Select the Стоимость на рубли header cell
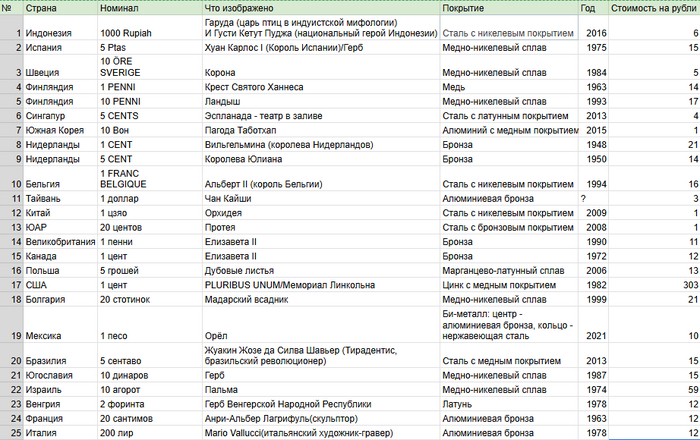 (654, 8)
